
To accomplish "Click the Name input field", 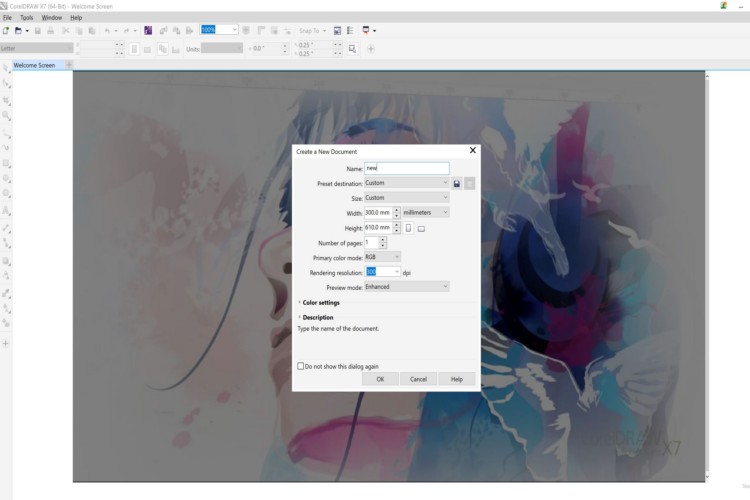I will pos(407,168).
